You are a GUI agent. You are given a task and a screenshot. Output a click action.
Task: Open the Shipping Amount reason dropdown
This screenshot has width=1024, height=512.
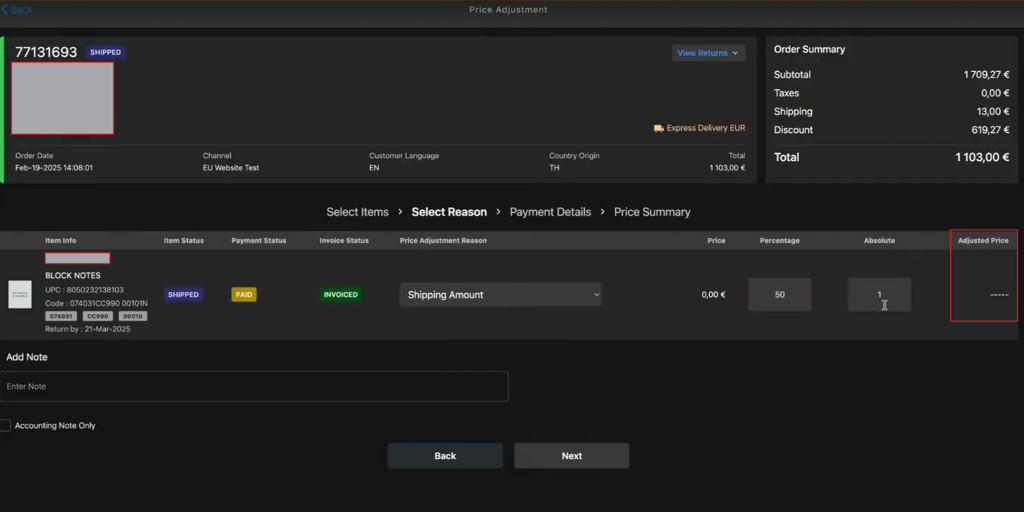(x=500, y=295)
